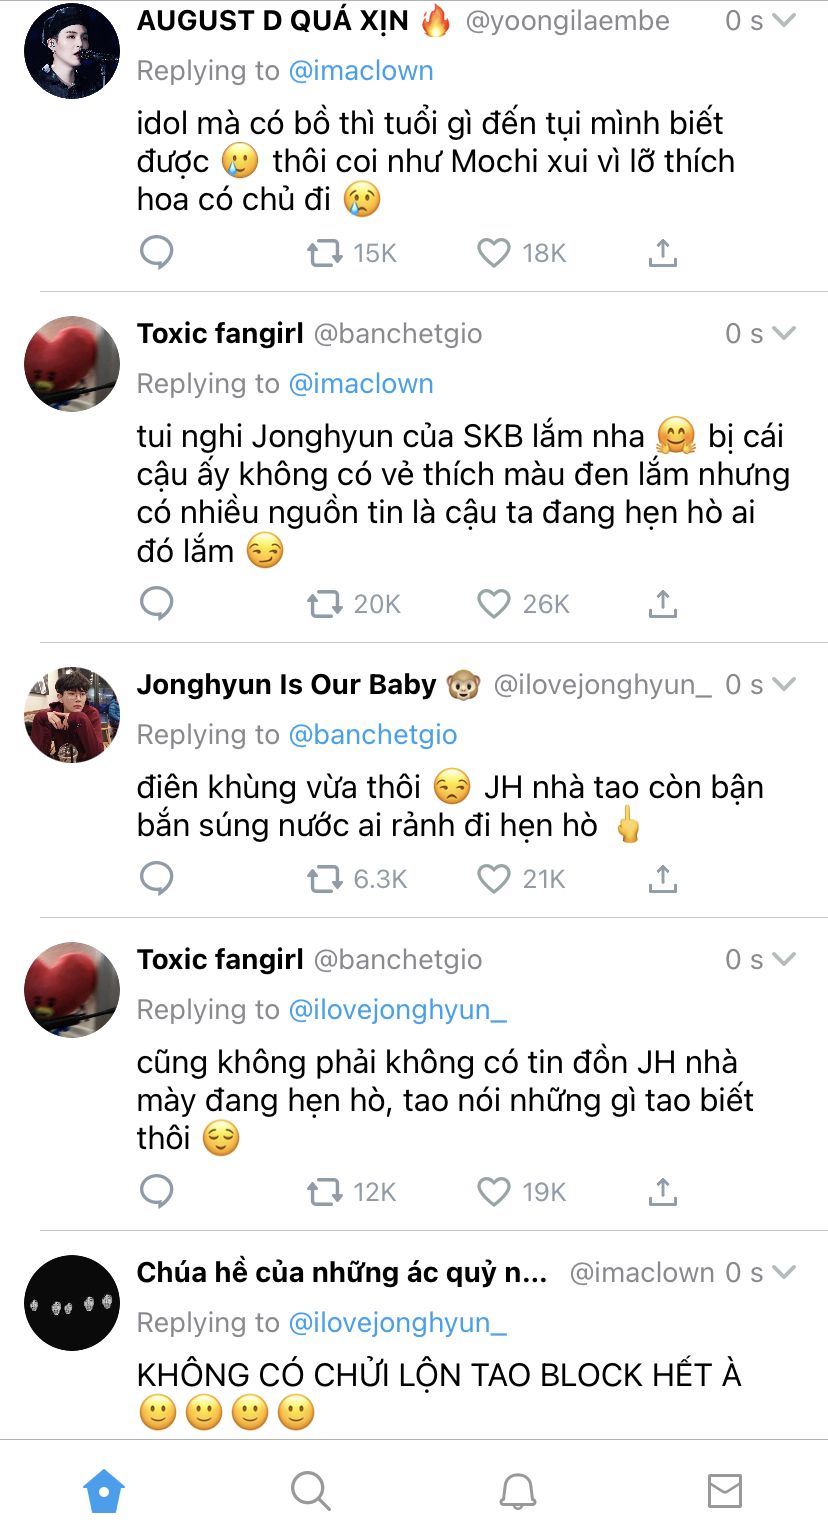
Task: Open the Search tab
Action: (x=310, y=1491)
